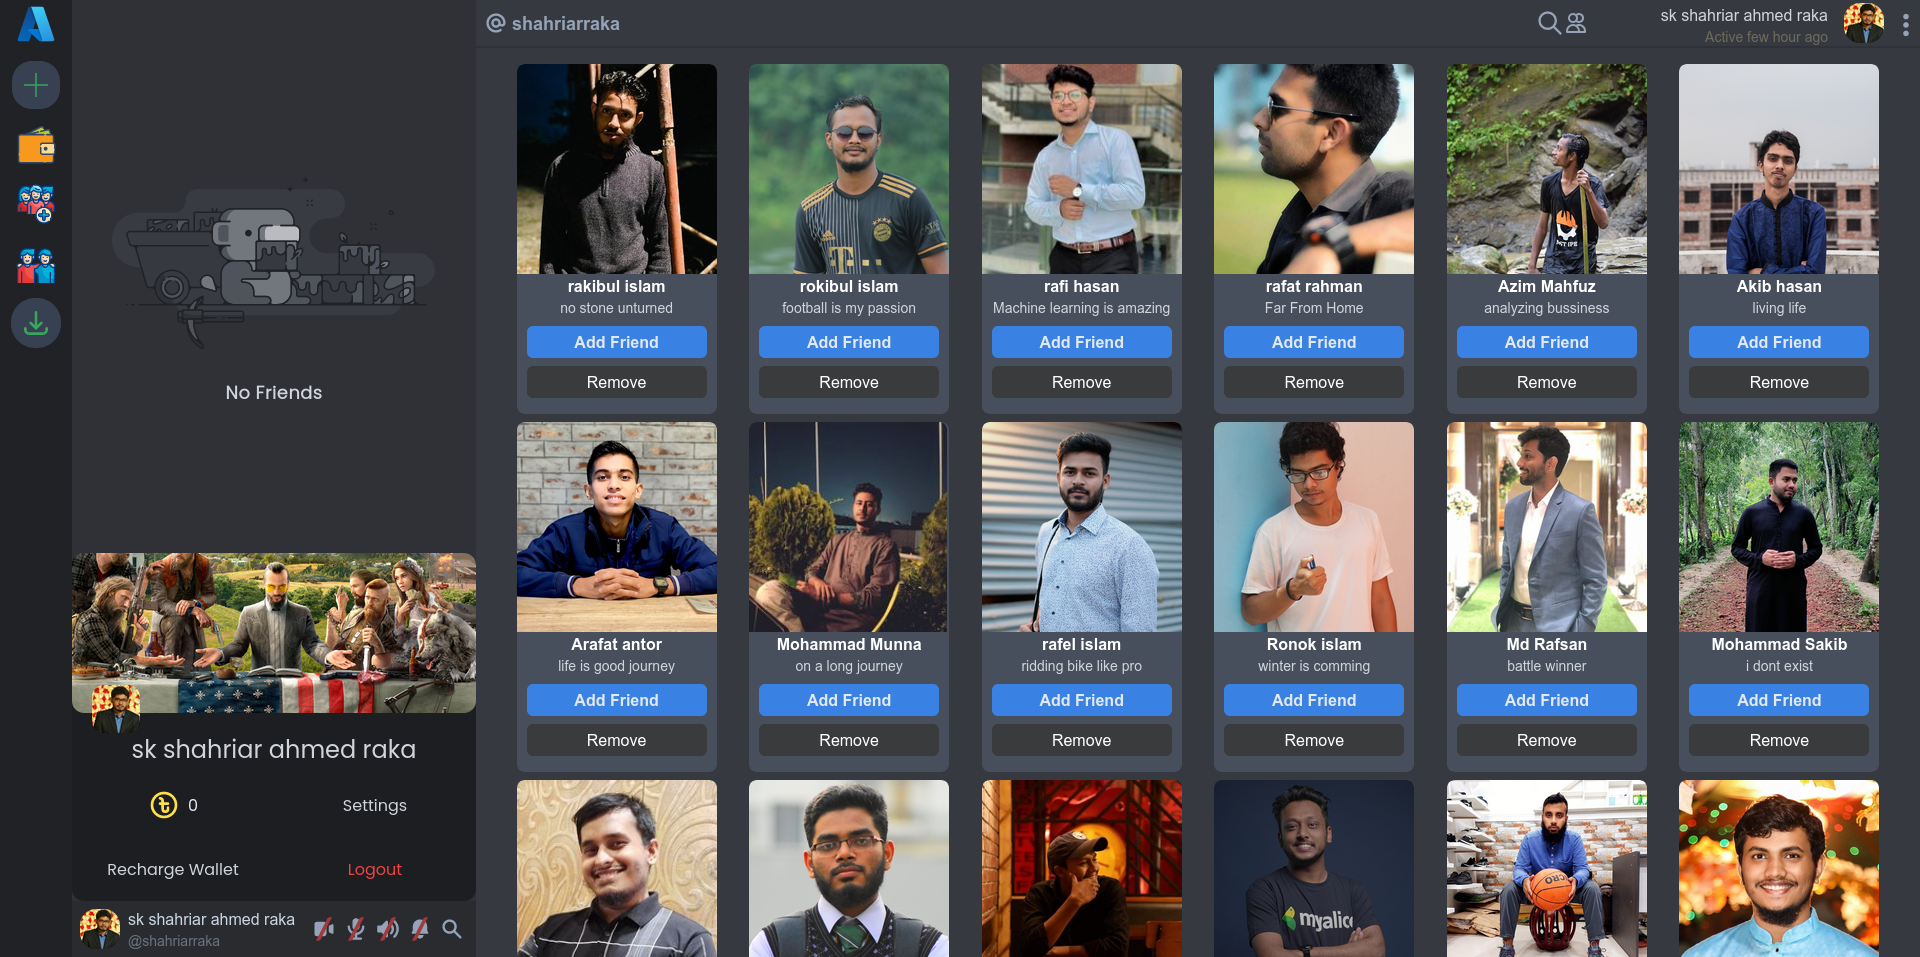The width and height of the screenshot is (1920, 957).
Task: Open search from the top bar magnifier
Action: pyautogui.click(x=1548, y=23)
